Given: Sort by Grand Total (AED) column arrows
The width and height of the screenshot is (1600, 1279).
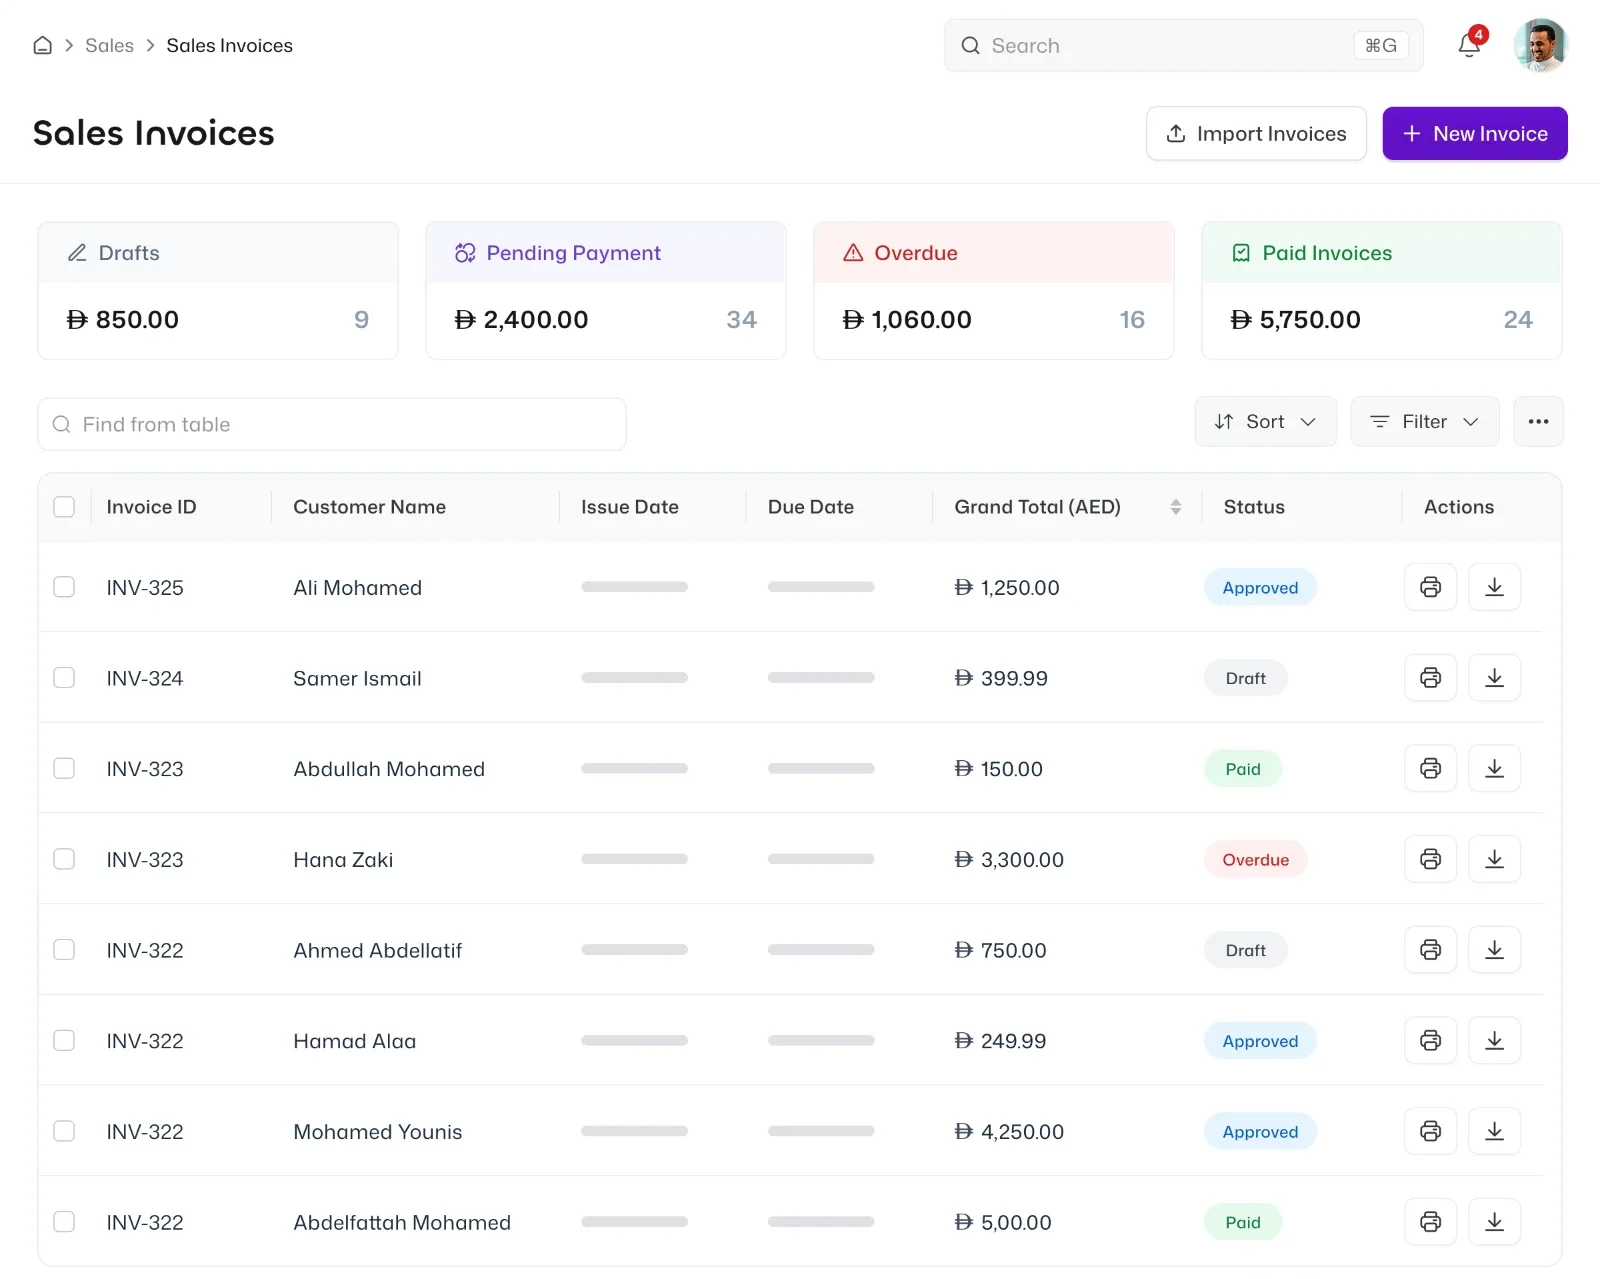Looking at the screenshot, I should pos(1176,507).
